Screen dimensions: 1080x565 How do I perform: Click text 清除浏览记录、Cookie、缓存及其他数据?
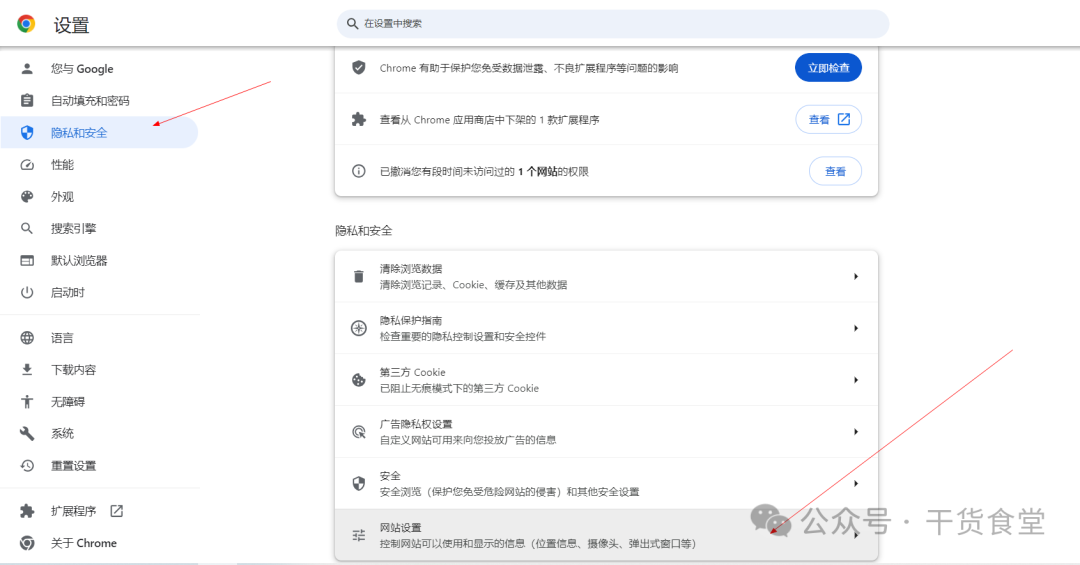click(473, 285)
